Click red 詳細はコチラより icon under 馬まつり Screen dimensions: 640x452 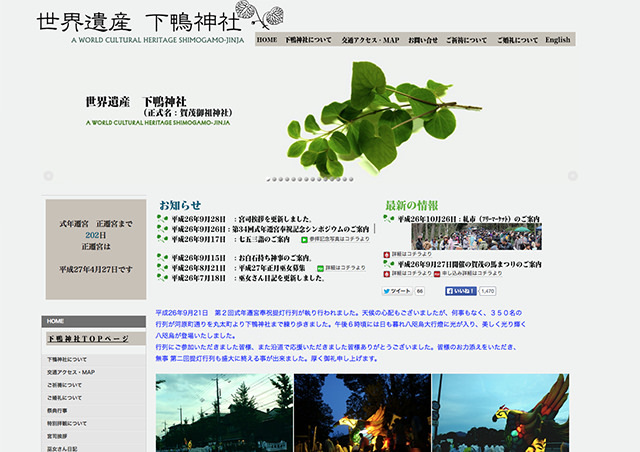(407, 273)
